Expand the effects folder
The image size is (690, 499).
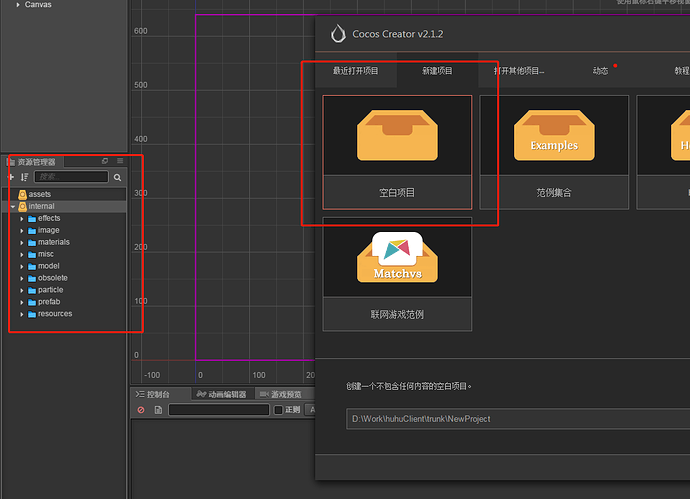click(22, 219)
